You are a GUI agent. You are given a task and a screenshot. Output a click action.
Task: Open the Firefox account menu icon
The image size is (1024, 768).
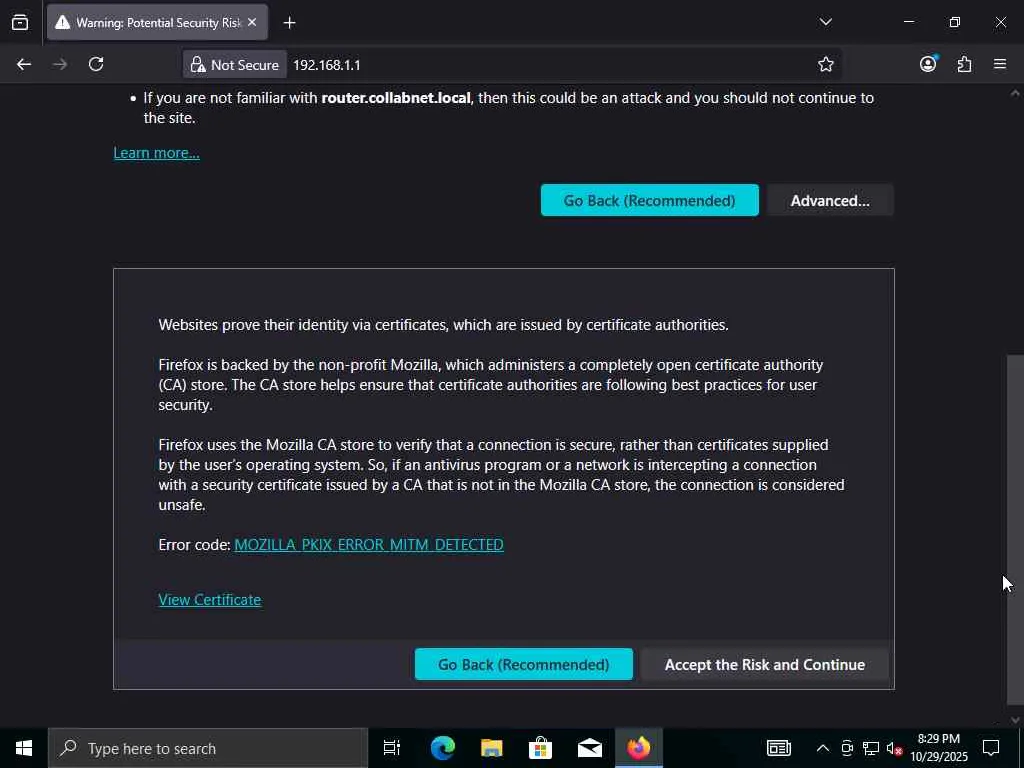(928, 64)
